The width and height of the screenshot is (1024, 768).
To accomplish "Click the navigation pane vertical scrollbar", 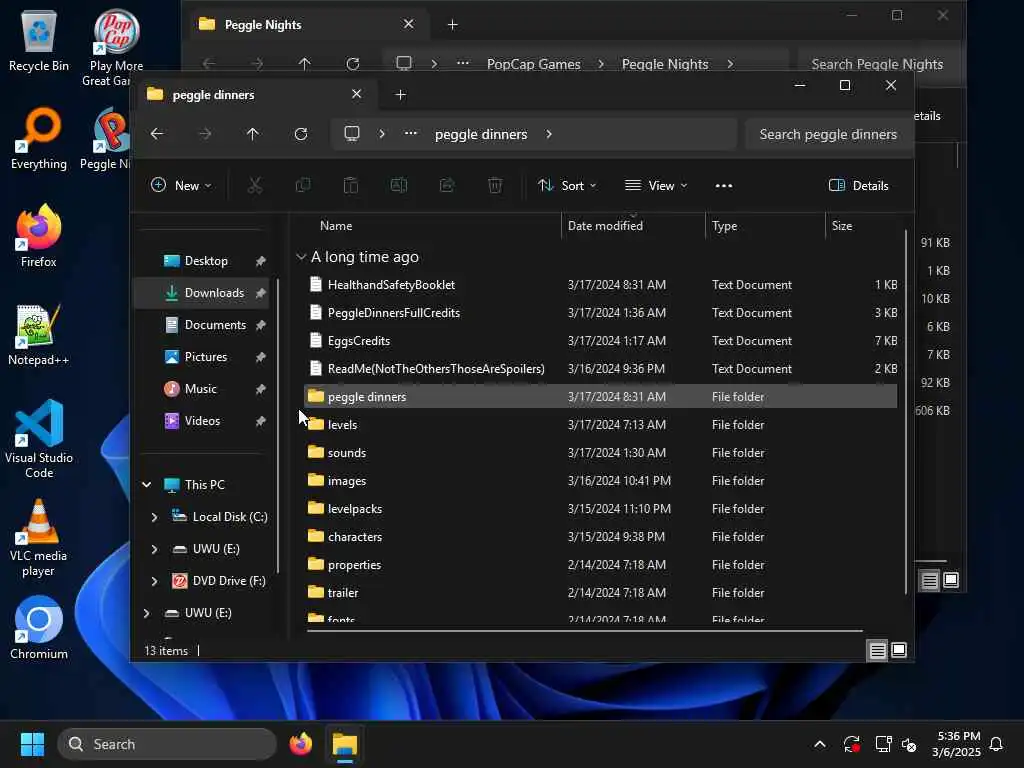I will [278, 426].
